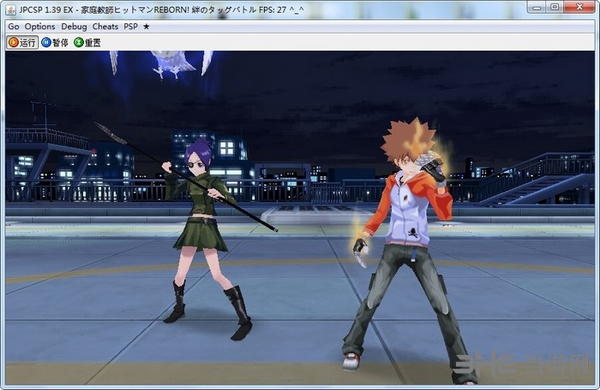
Task: Open the Go menu
Action: click(x=13, y=26)
